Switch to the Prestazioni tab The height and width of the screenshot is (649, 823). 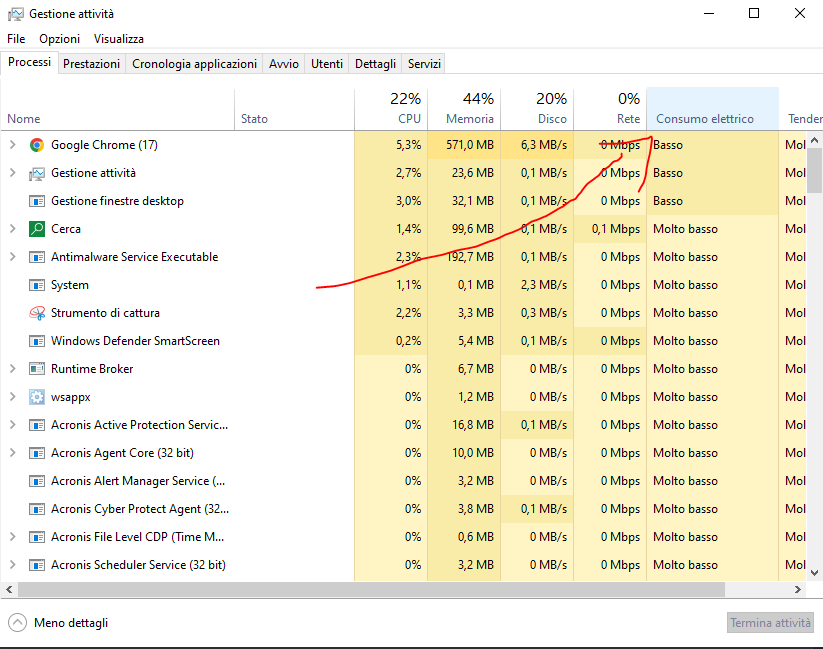coord(91,64)
